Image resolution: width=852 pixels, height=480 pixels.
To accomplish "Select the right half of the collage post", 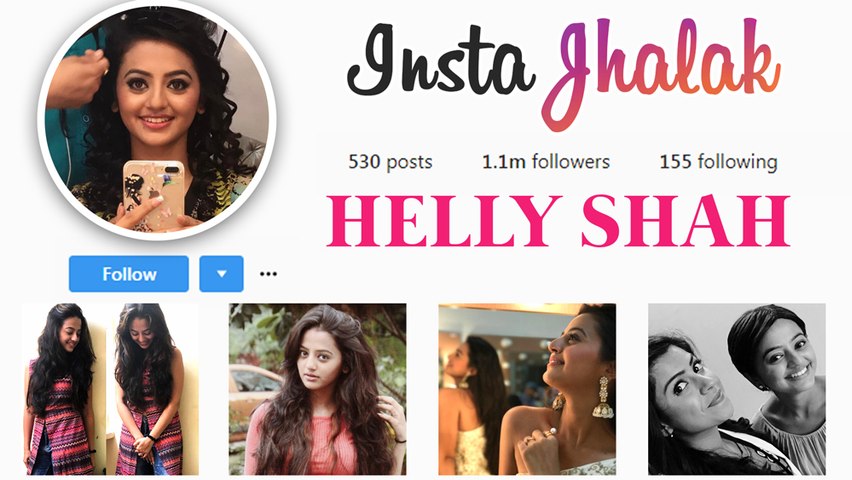I will coord(156,389).
